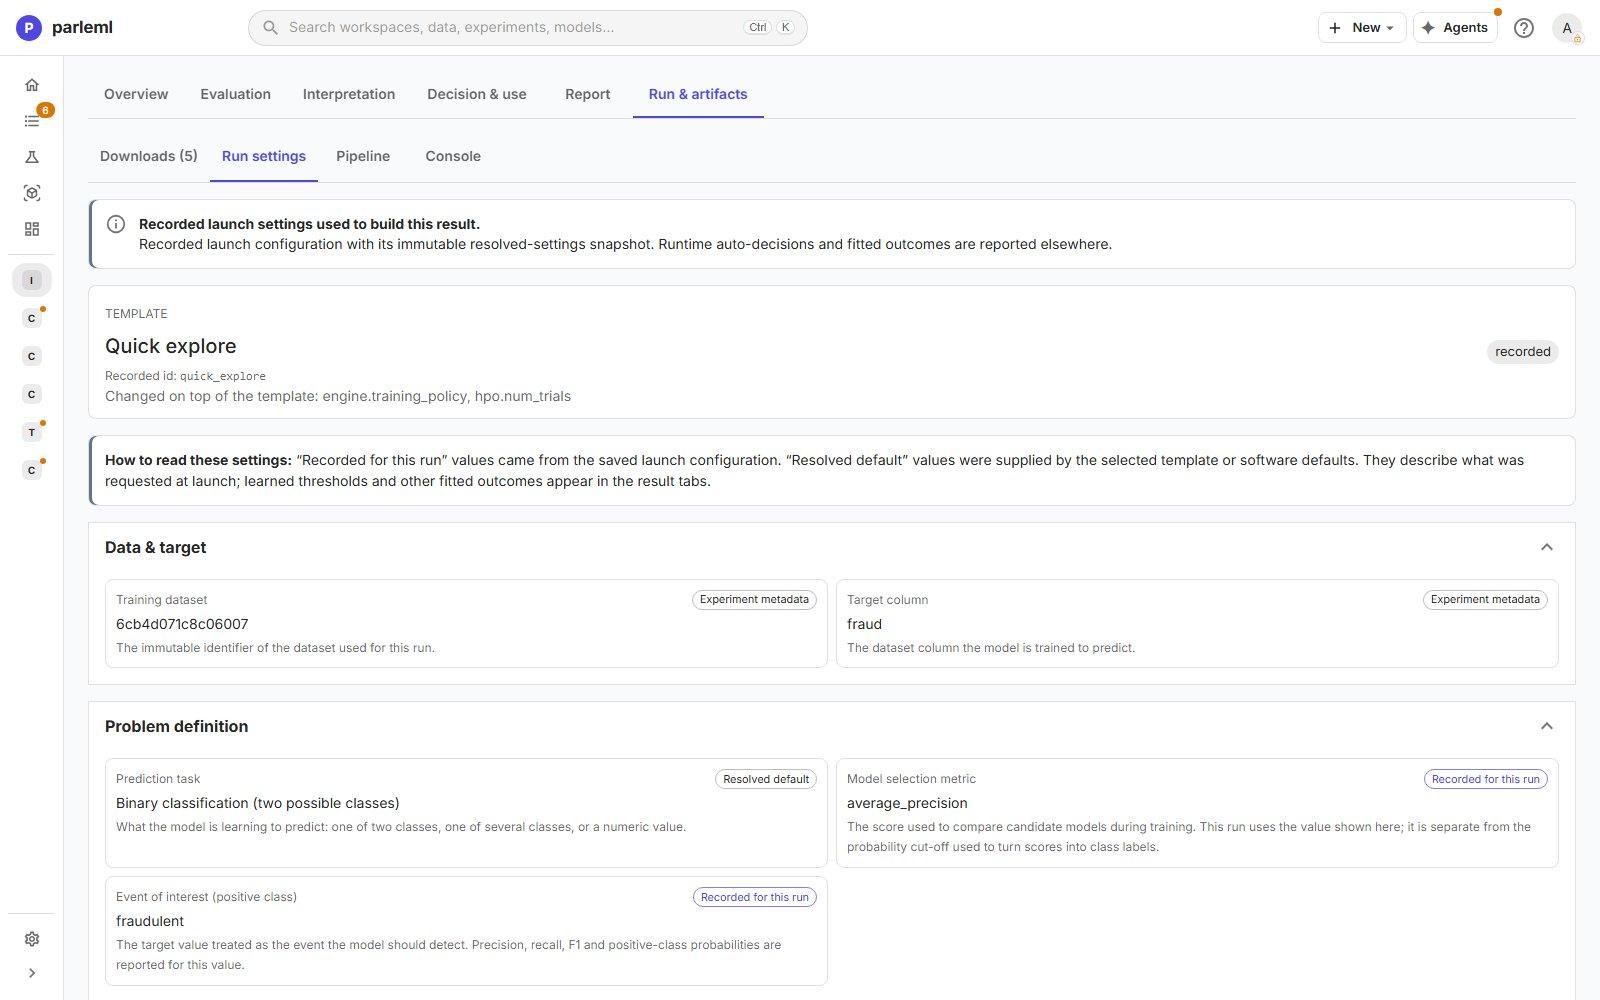Go to the Report tab
1600x1000 pixels.
587,94
